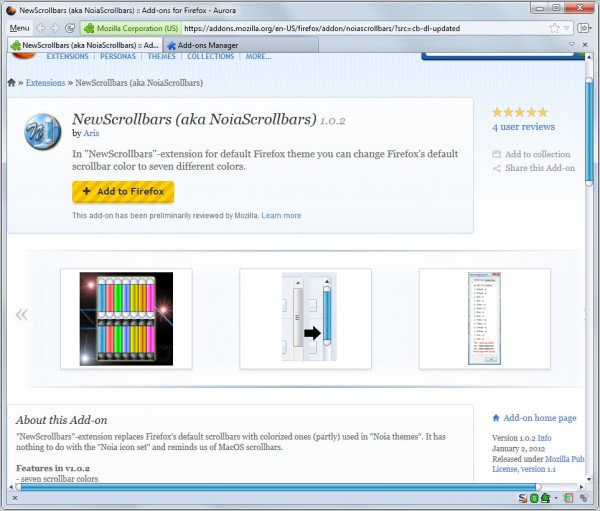Open the THEMES navigation link
Image resolution: width=600 pixels, height=511 pixels.
[x=161, y=56]
